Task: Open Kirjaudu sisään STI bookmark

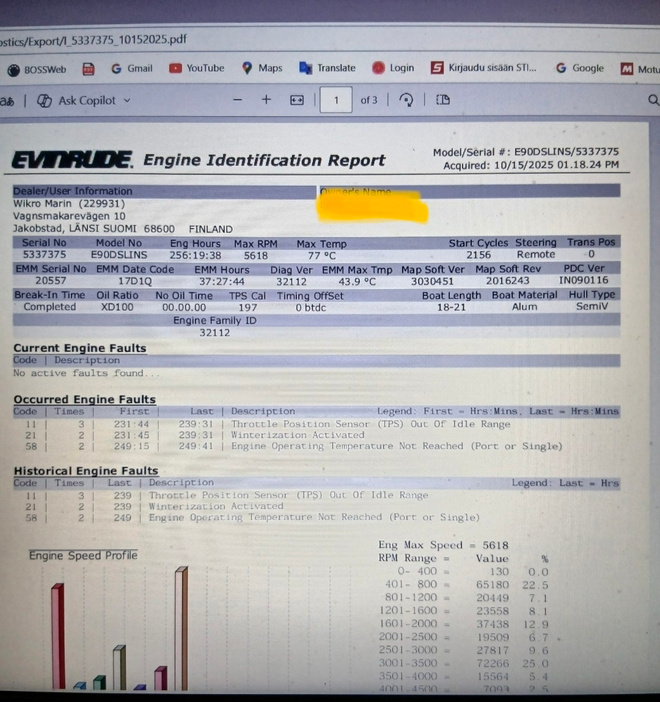Action: (484, 68)
